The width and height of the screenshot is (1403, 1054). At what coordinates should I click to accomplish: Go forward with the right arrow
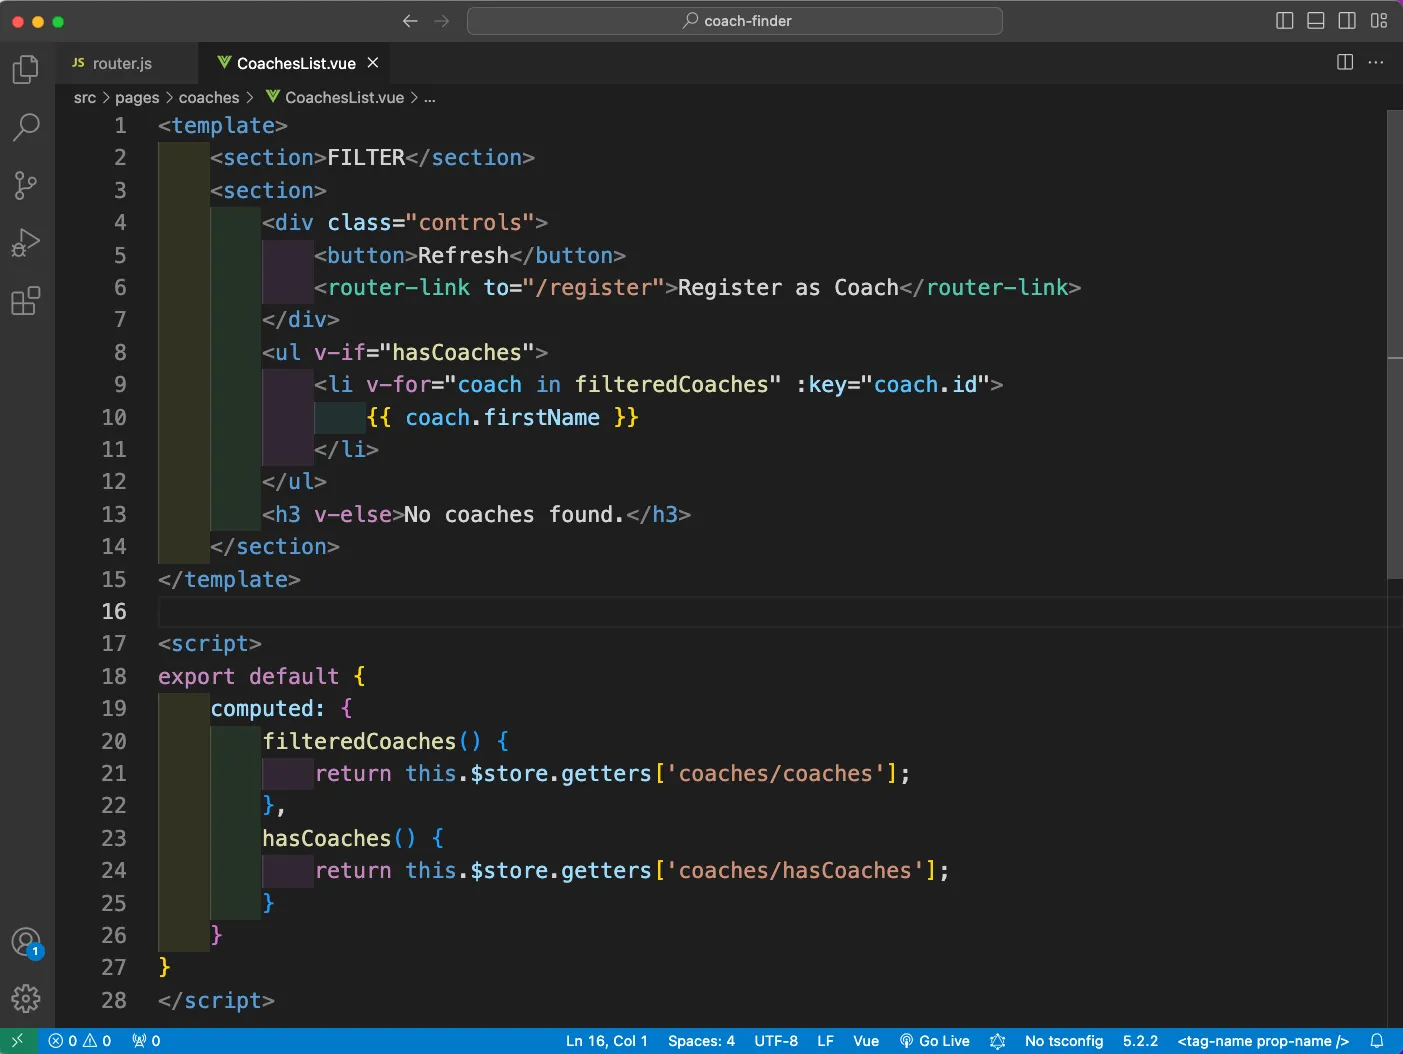pos(441,21)
